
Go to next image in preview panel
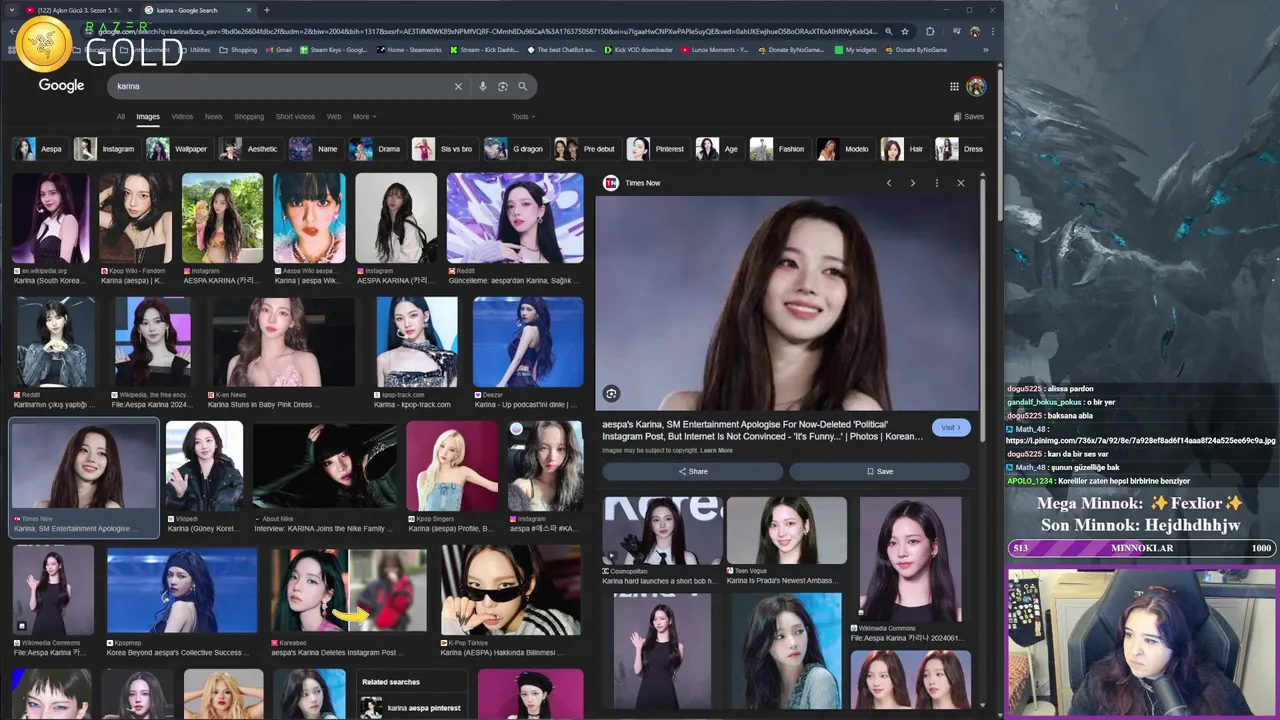pyautogui.click(x=912, y=183)
